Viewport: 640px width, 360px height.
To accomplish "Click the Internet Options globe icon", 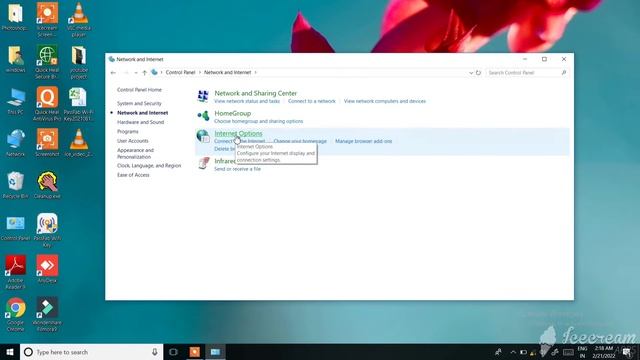I will coord(203,136).
